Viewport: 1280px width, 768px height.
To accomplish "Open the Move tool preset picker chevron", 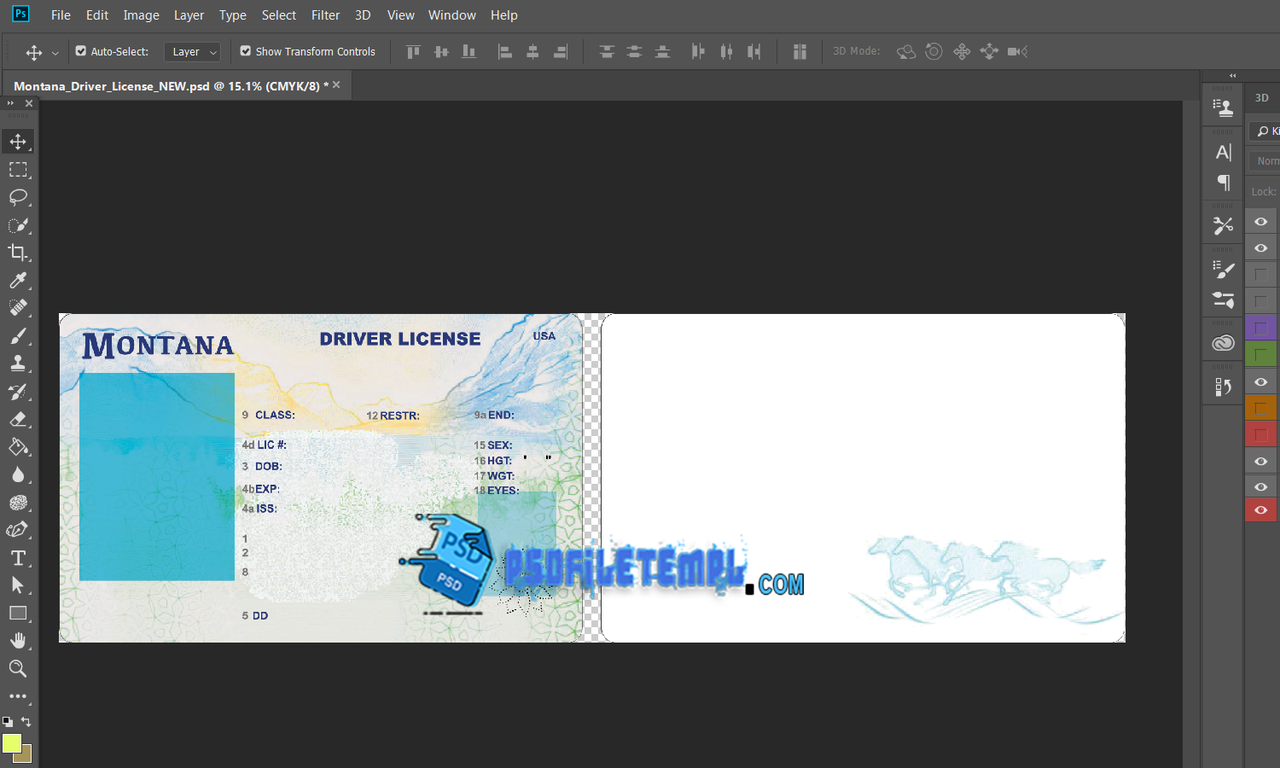I will point(55,52).
